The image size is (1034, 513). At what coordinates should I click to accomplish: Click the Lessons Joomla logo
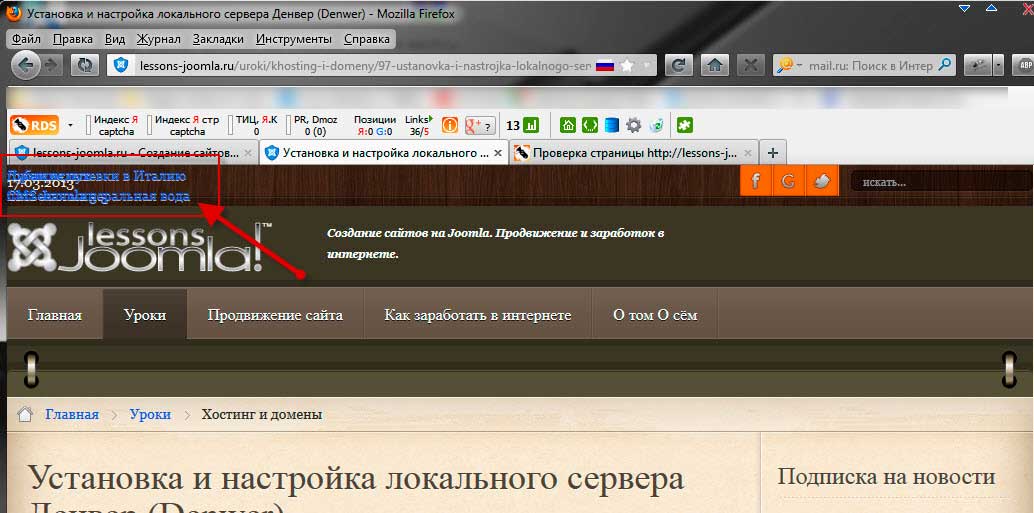[x=140, y=247]
